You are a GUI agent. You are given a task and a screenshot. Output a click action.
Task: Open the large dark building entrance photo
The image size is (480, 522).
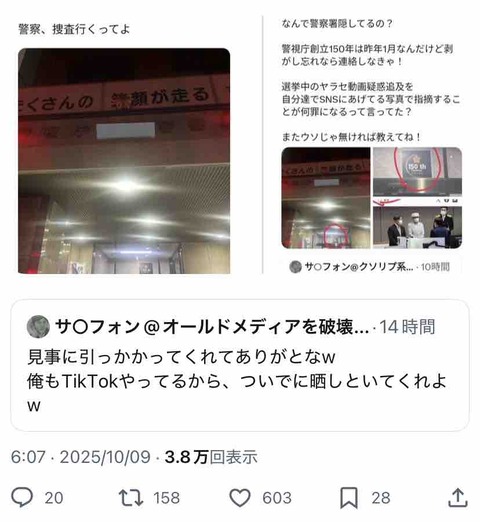click(124, 161)
